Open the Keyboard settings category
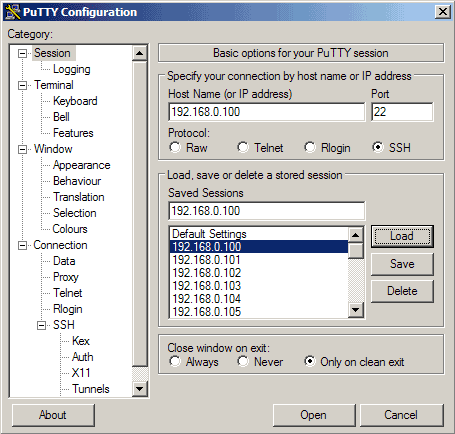 tap(75, 101)
